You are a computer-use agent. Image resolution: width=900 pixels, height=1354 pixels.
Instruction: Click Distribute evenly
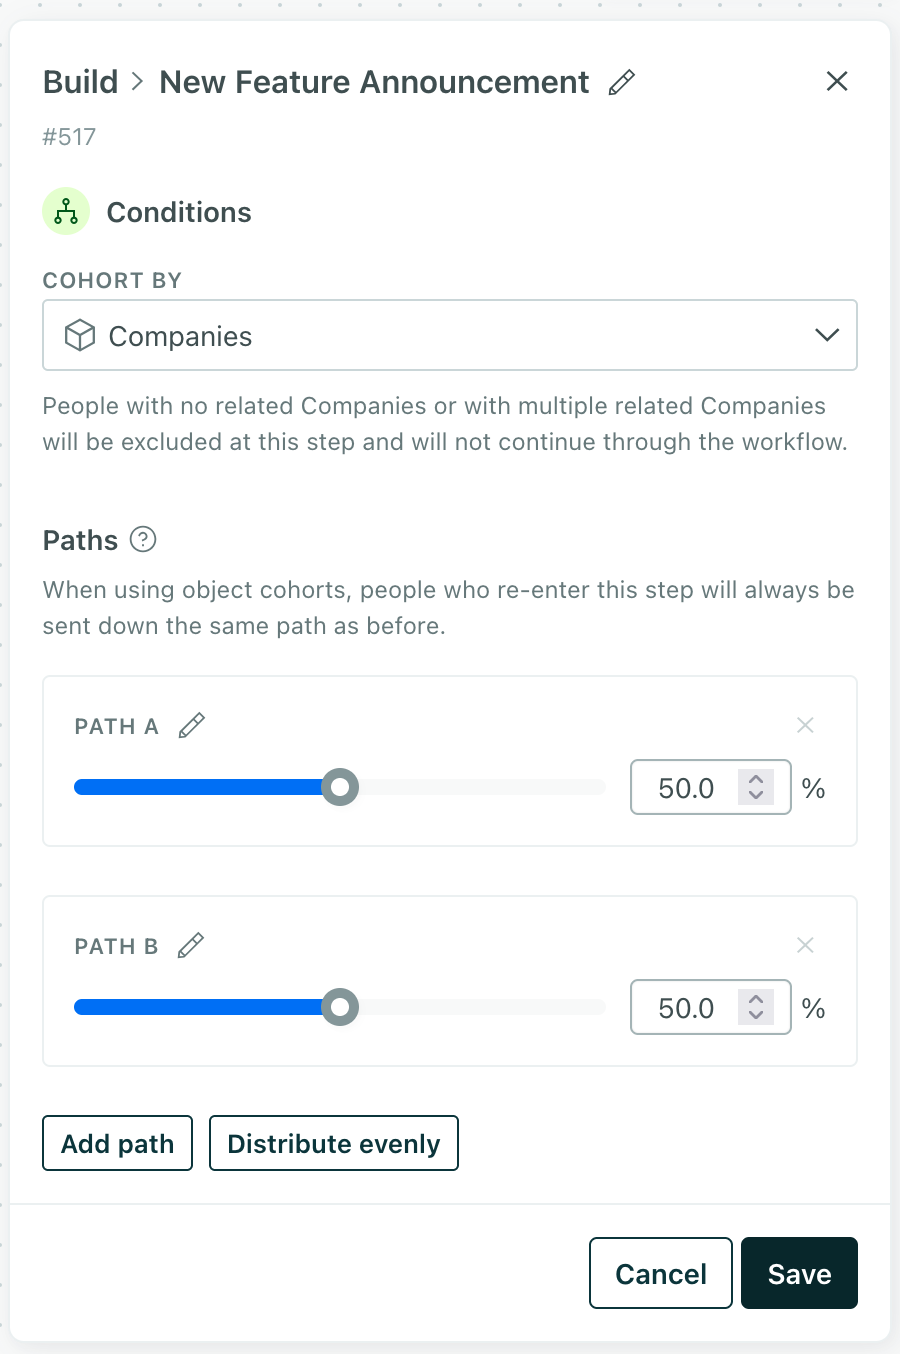click(x=333, y=1143)
